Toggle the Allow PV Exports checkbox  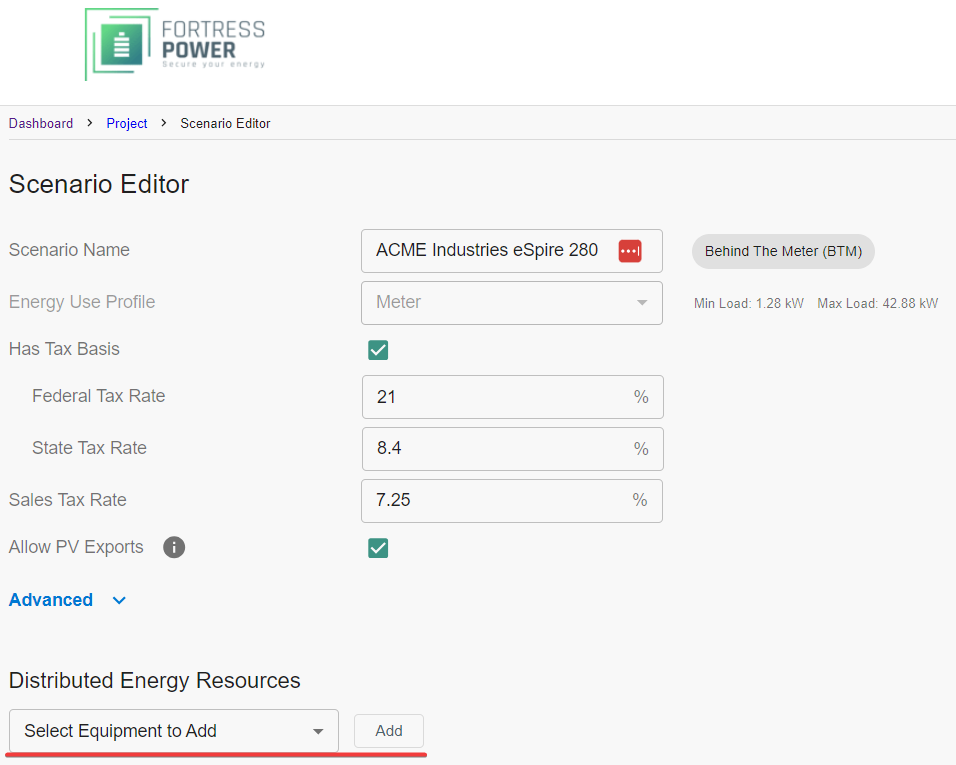[378, 548]
